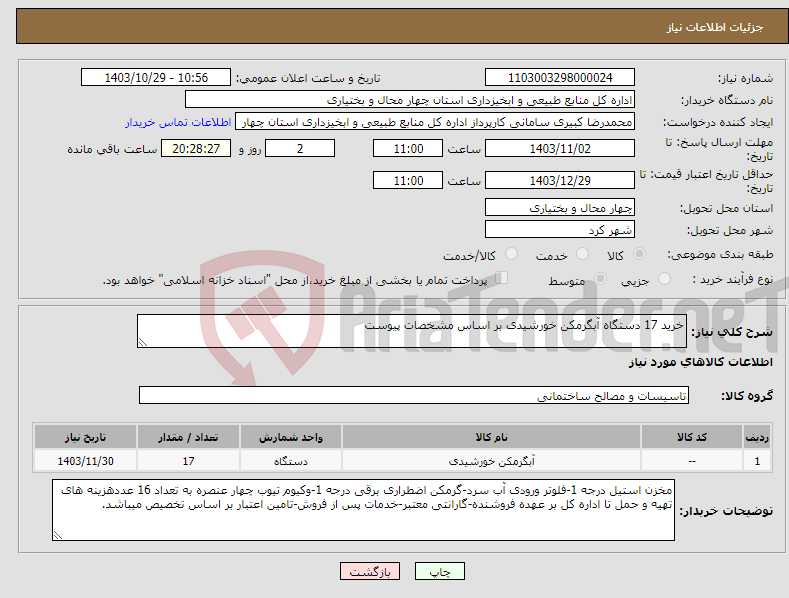Click the کد کالا column header

click(x=692, y=437)
